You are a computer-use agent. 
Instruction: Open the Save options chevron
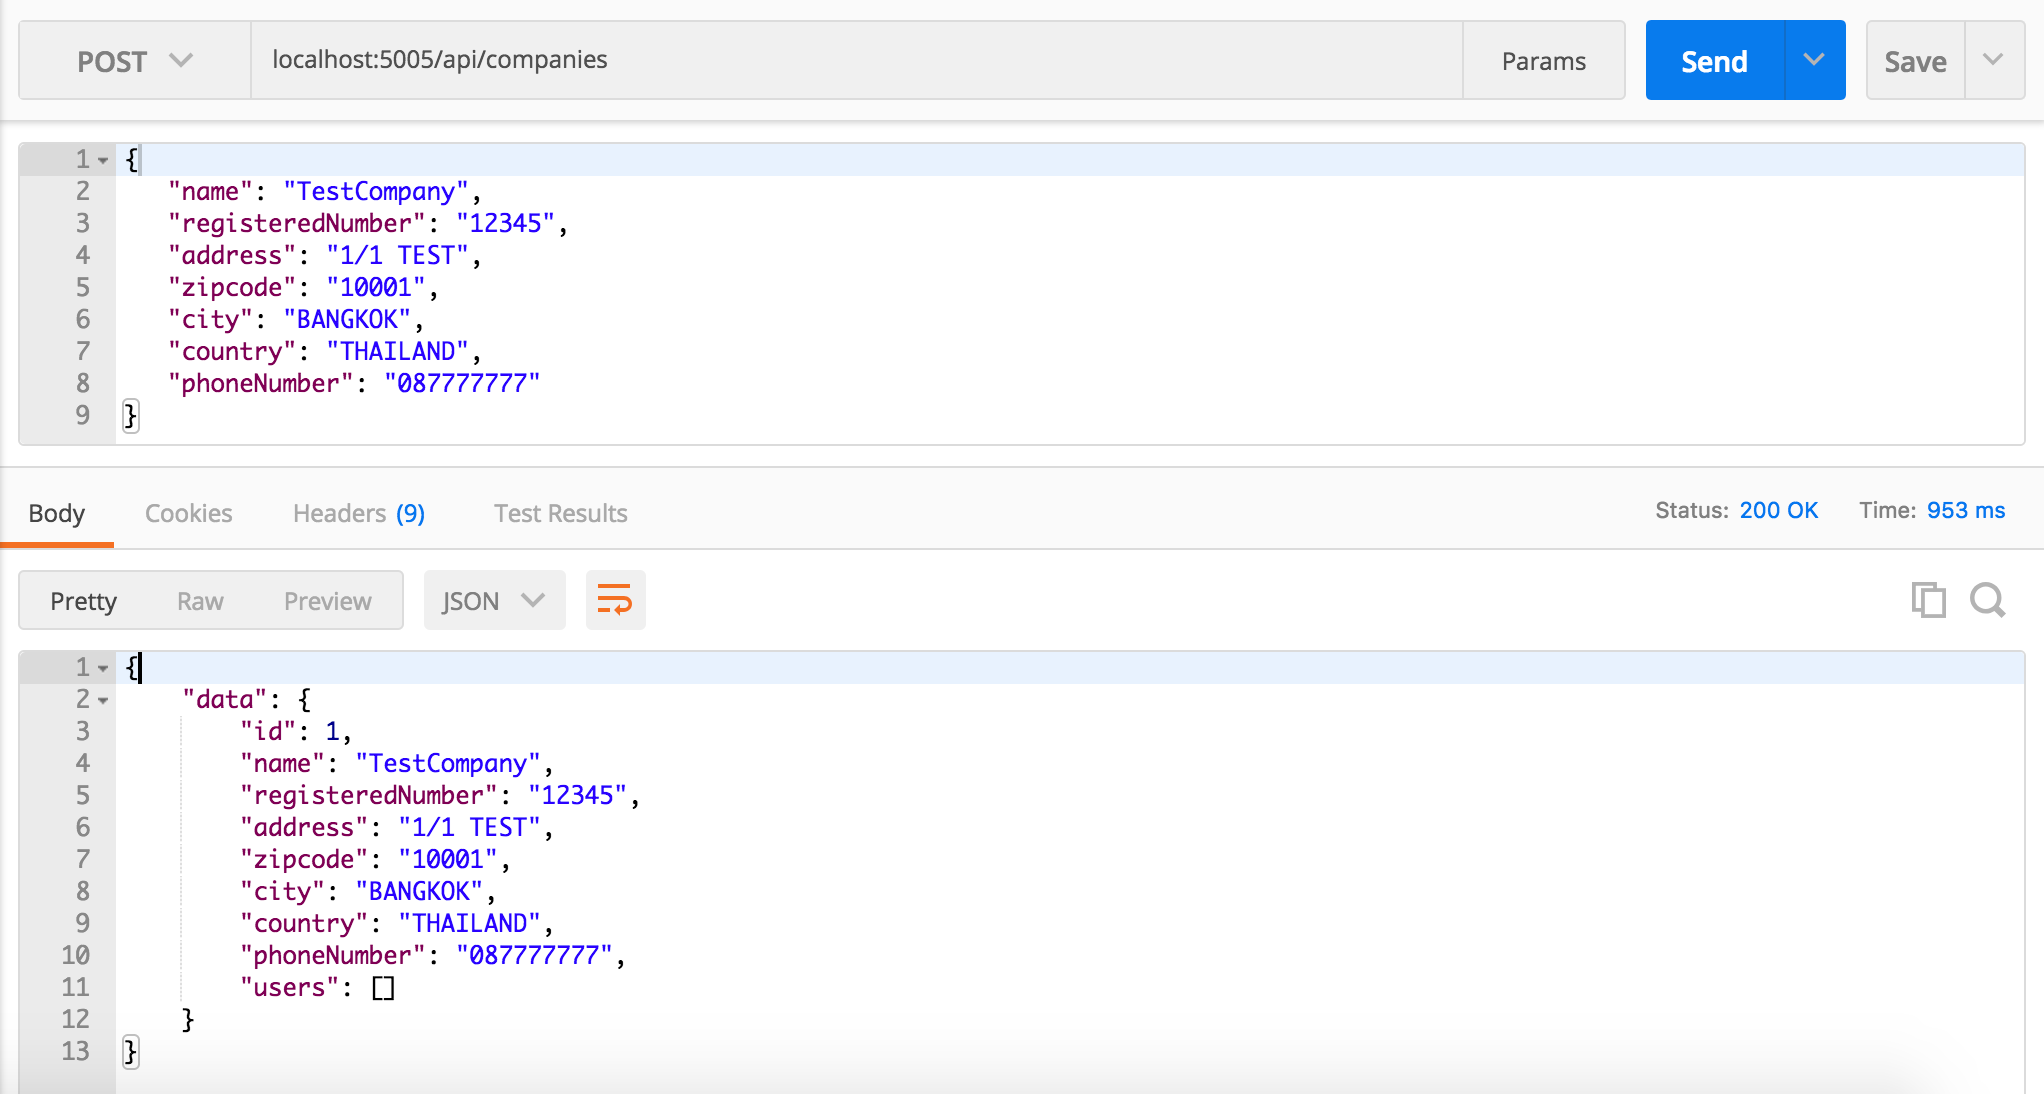(1995, 60)
